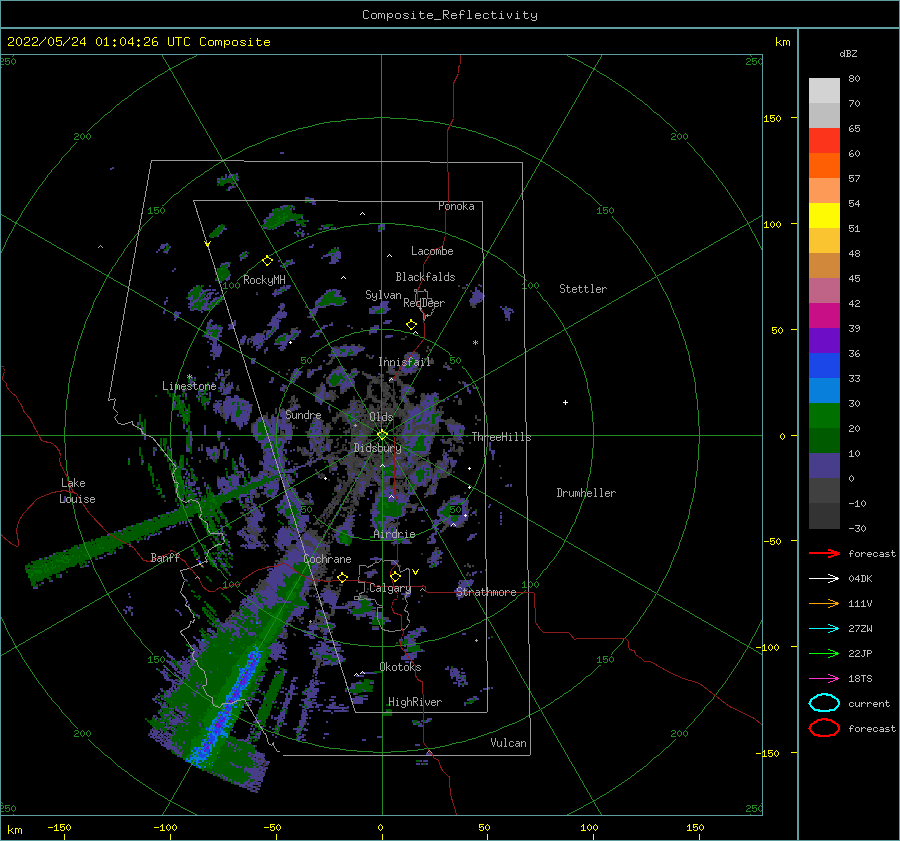Click the Stettler city label
This screenshot has width=900, height=841.
click(x=583, y=289)
